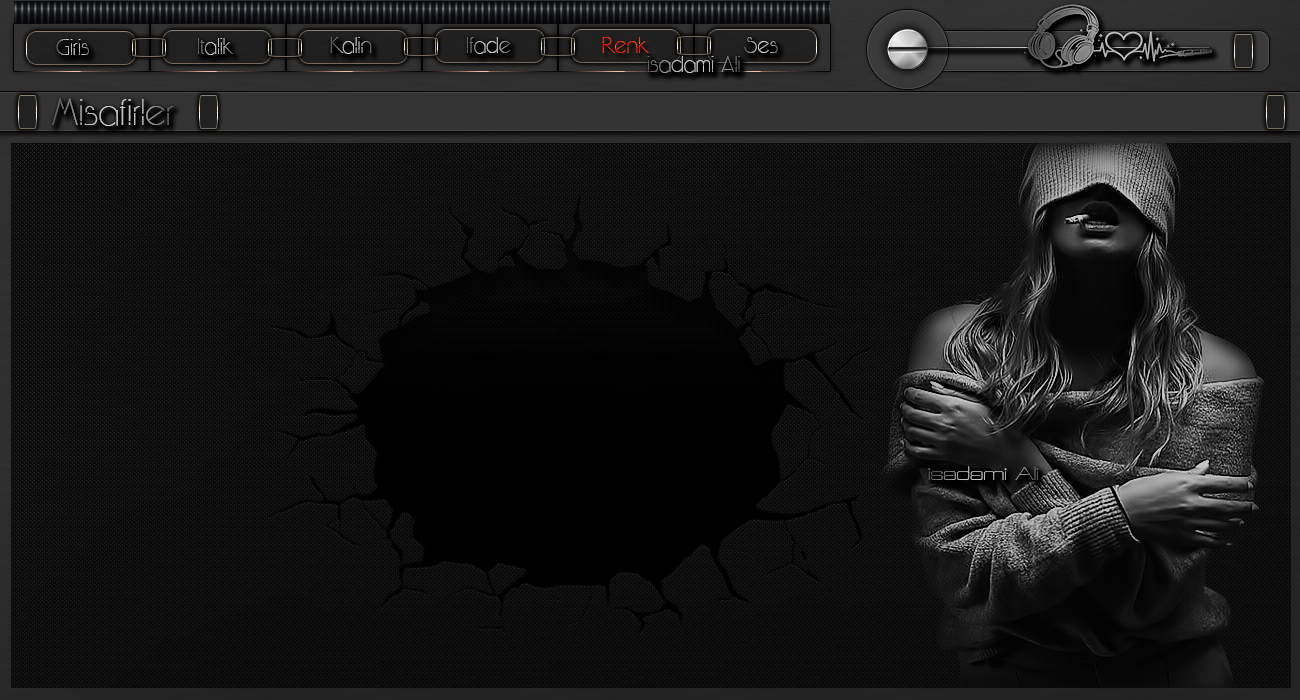Screen dimensions: 1300x700
Task: Toggle Kalin bold text style
Action: 352,47
